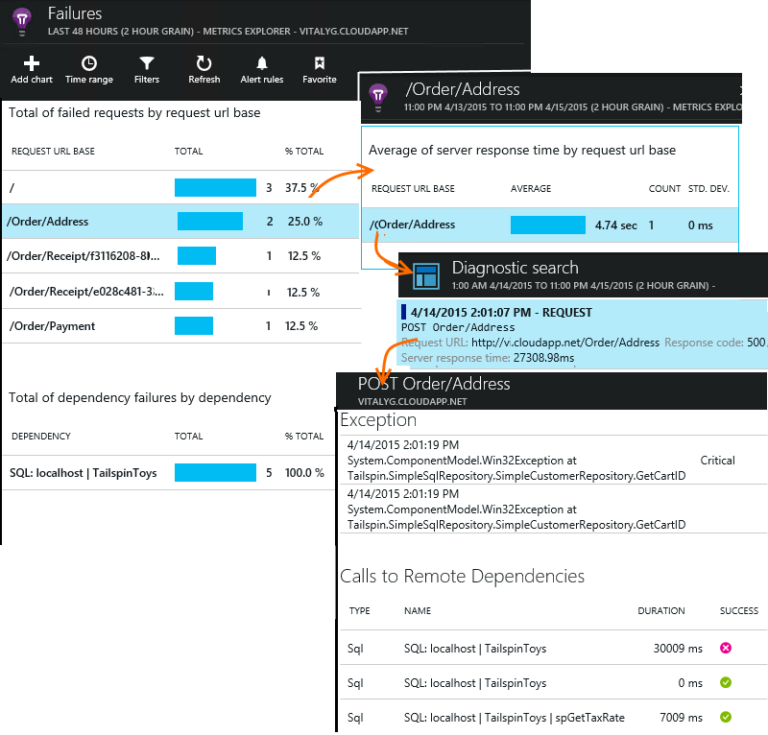Click the DURATION column header
This screenshot has width=768, height=735.
click(x=661, y=611)
